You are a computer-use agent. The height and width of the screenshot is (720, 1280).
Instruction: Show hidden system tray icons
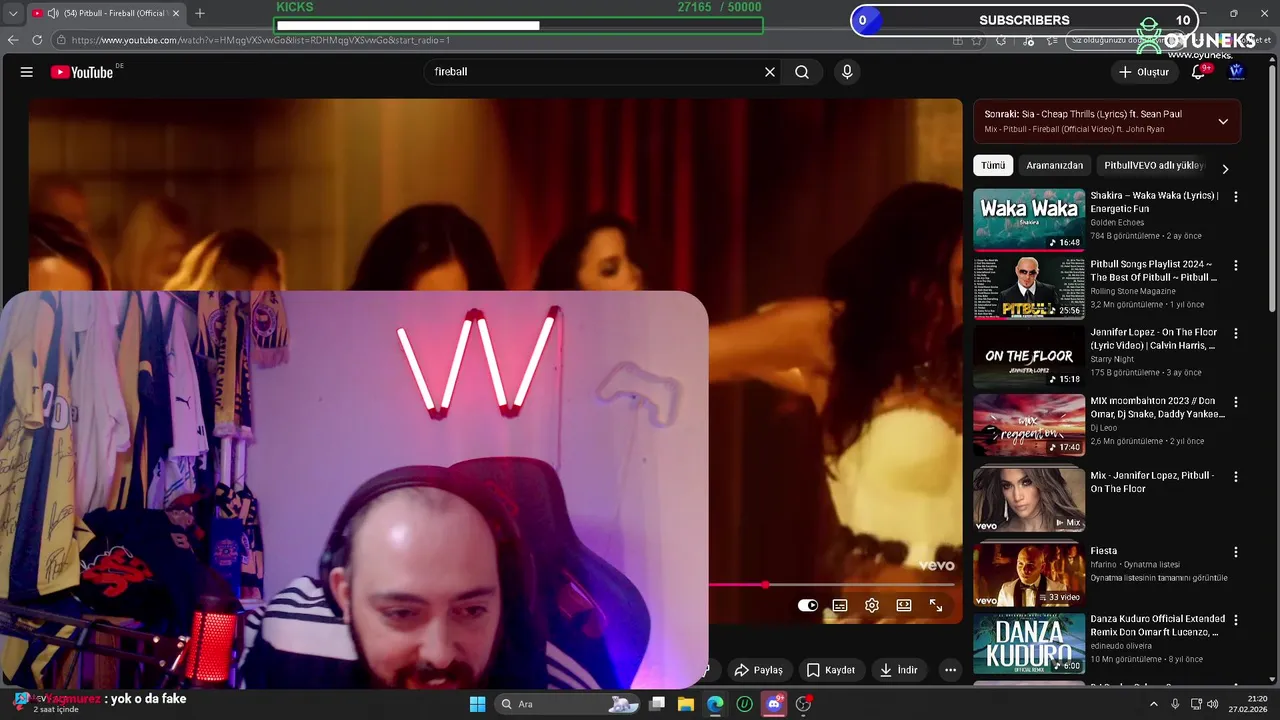point(1155,704)
